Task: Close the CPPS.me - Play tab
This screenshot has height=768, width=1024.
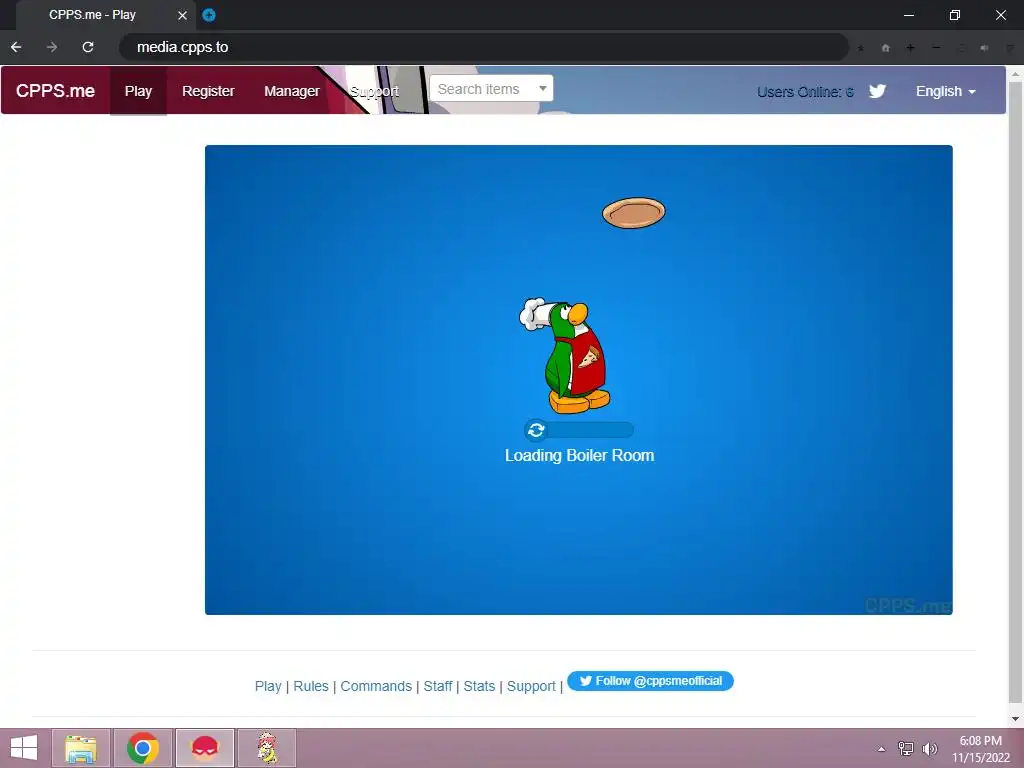Action: [x=182, y=15]
